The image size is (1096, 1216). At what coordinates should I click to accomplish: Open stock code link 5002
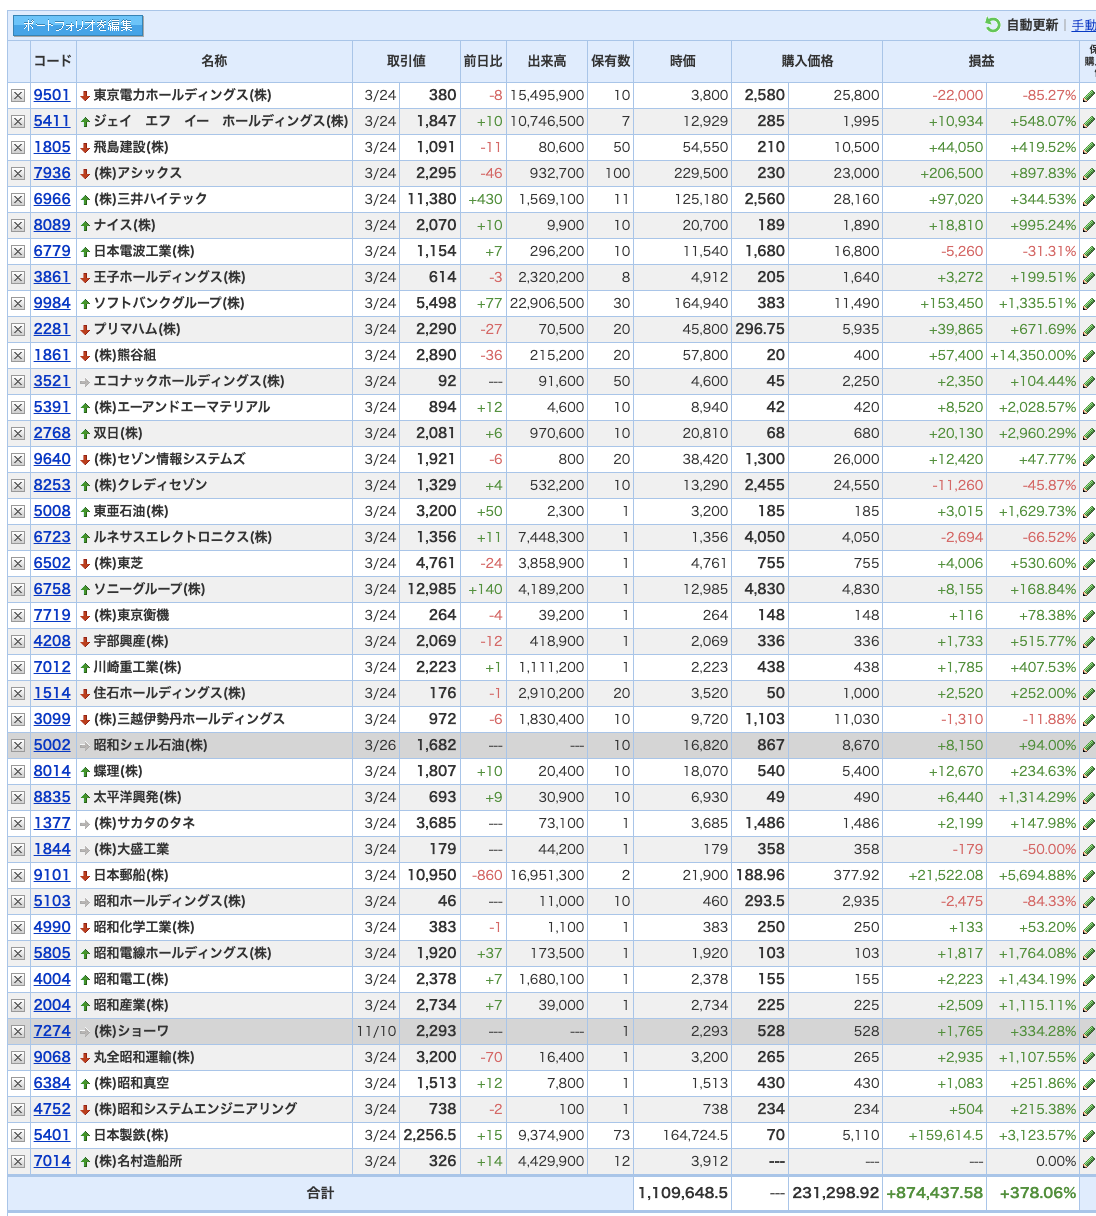[52, 745]
